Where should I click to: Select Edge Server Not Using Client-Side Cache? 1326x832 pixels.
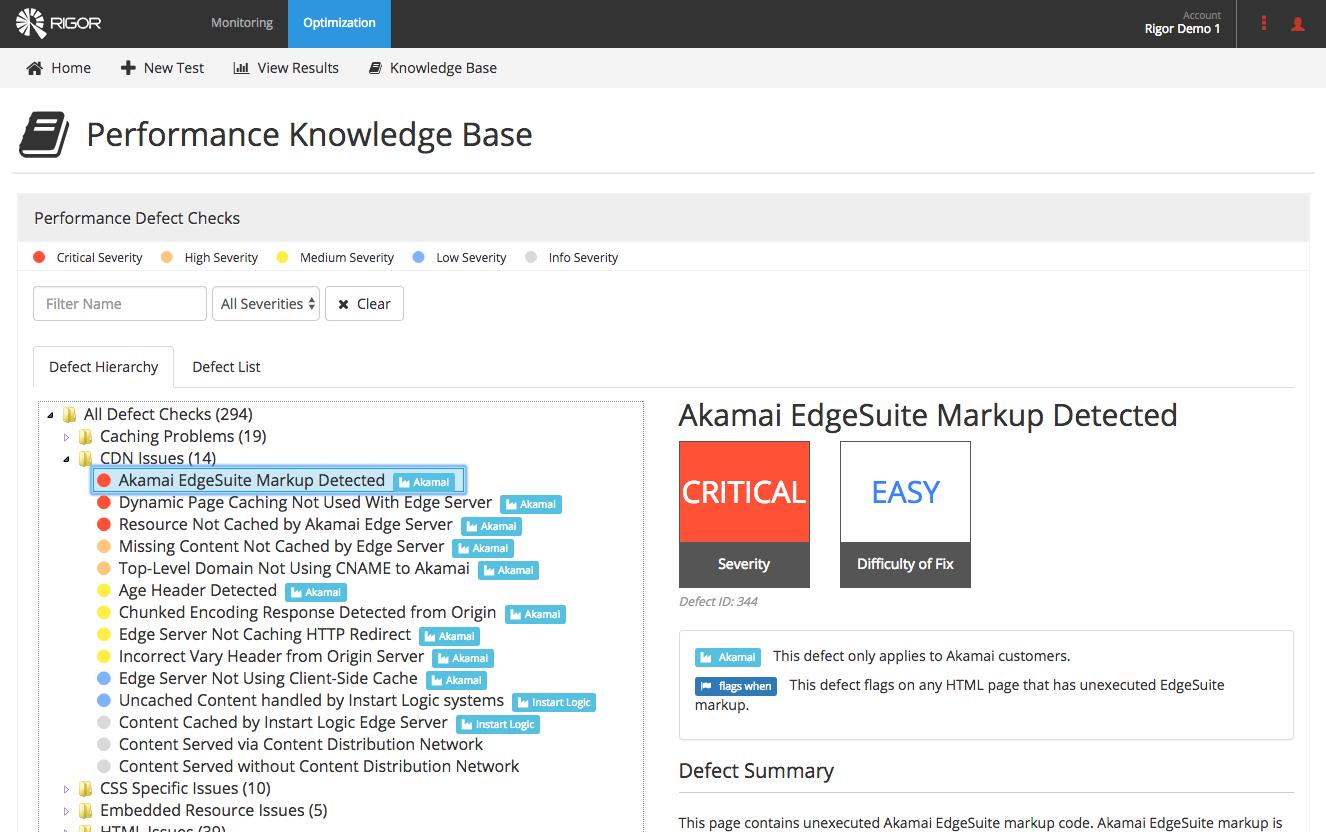(268, 678)
